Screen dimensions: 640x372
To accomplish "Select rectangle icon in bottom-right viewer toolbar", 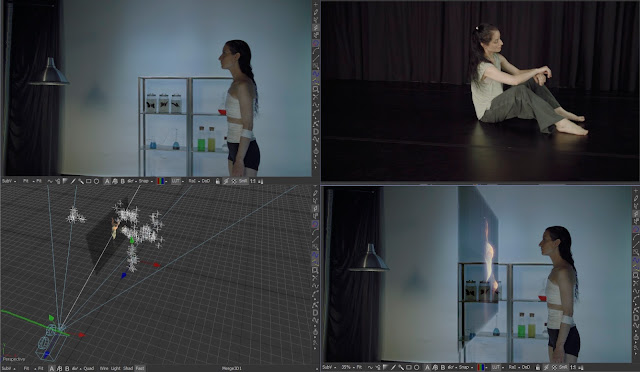I will pyautogui.click(x=409, y=368).
